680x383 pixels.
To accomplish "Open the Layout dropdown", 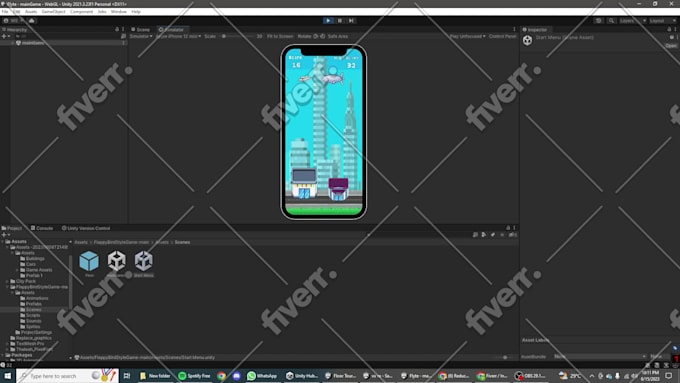I will pos(663,20).
